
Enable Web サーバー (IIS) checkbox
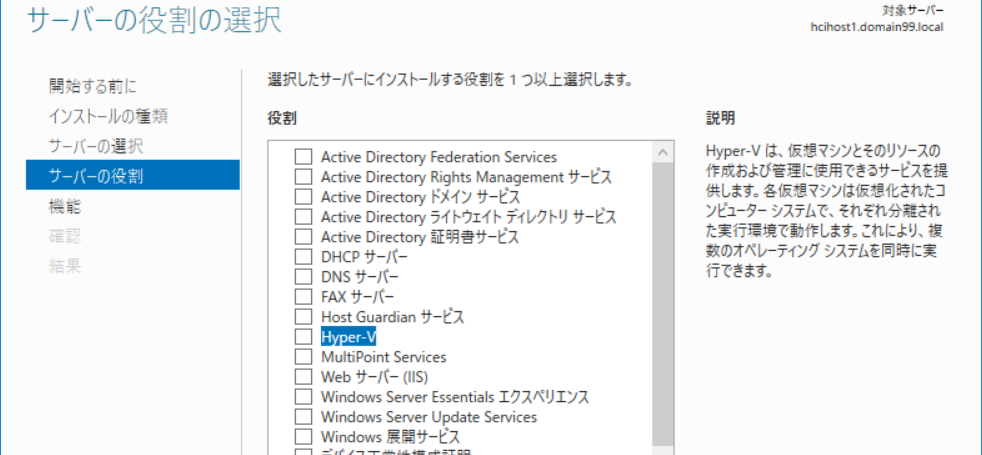click(x=303, y=377)
